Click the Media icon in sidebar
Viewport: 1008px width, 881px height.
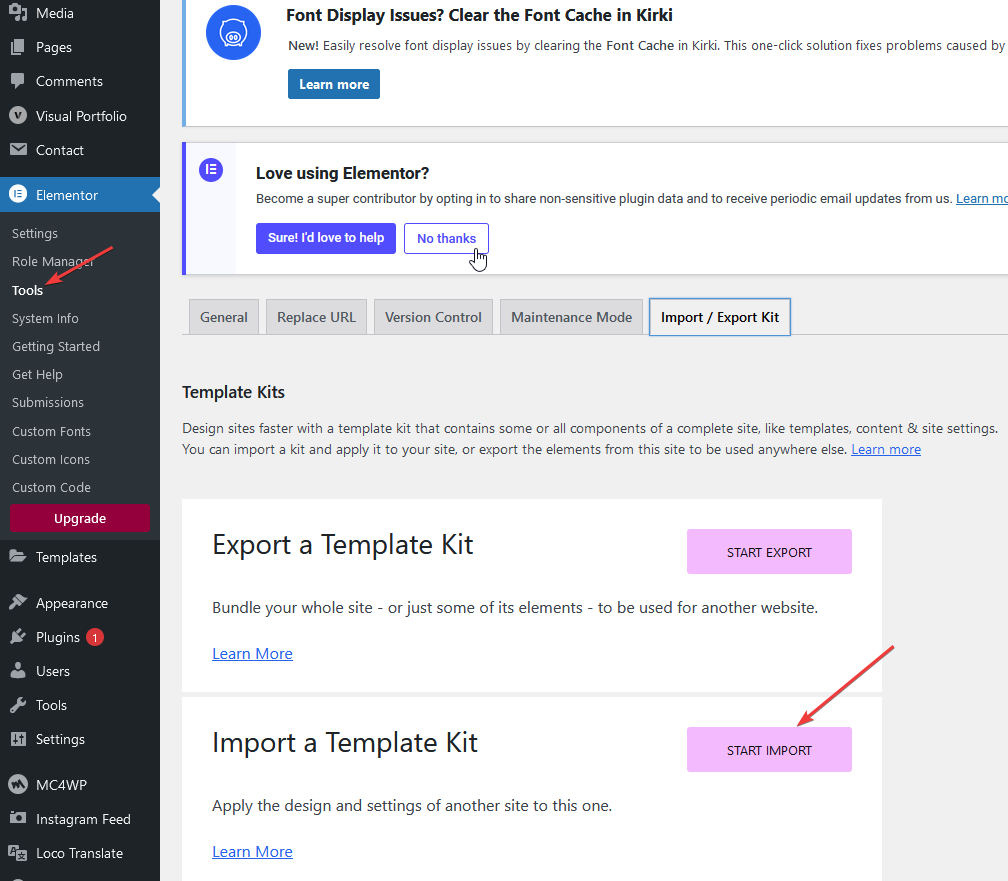pos(18,13)
